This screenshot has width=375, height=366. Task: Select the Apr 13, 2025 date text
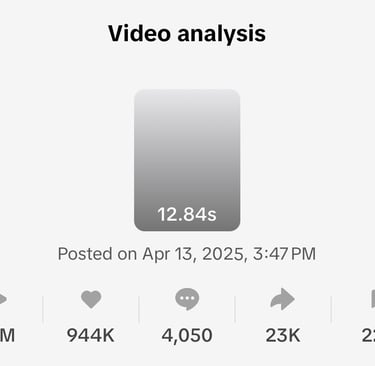pos(194,254)
